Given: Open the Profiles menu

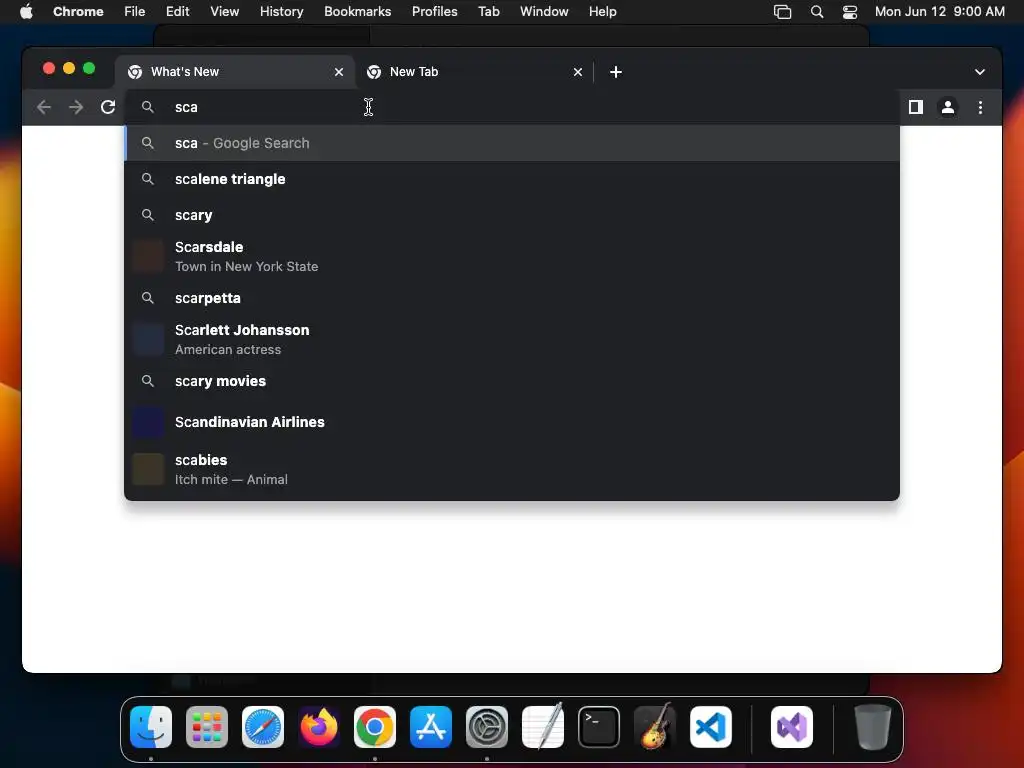Looking at the screenshot, I should click(434, 11).
